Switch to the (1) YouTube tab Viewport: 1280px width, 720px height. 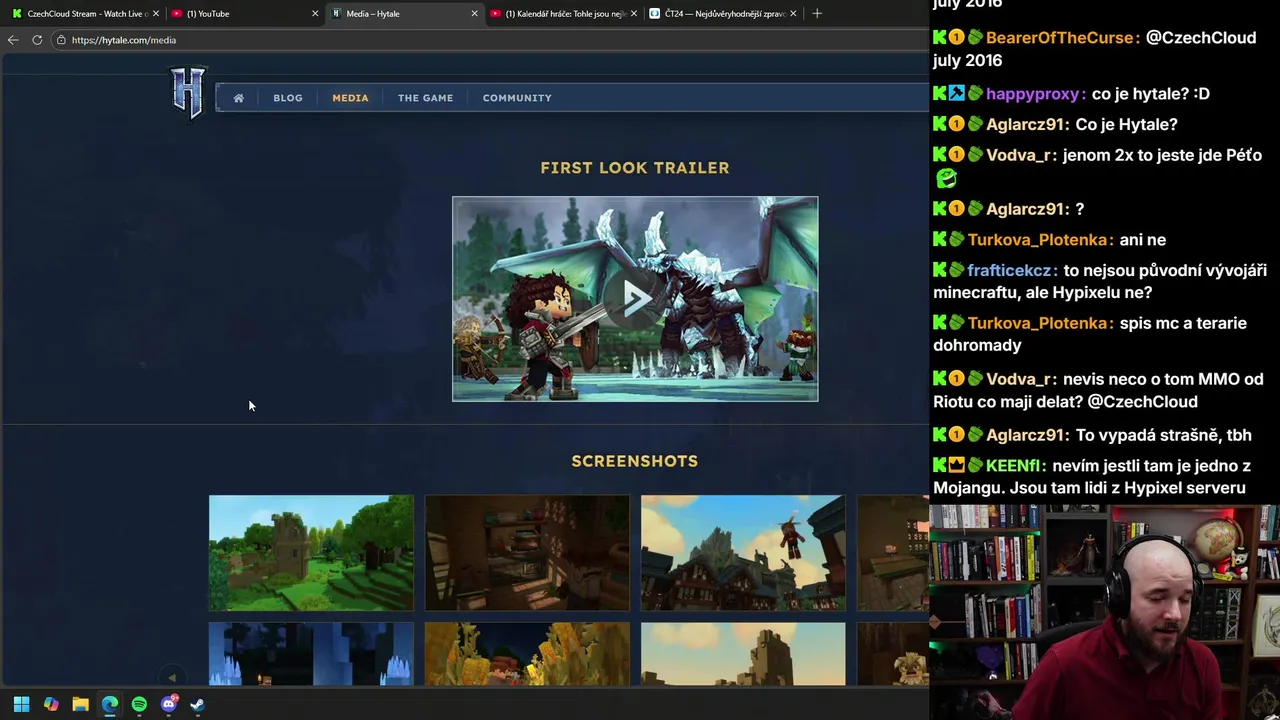pos(244,13)
